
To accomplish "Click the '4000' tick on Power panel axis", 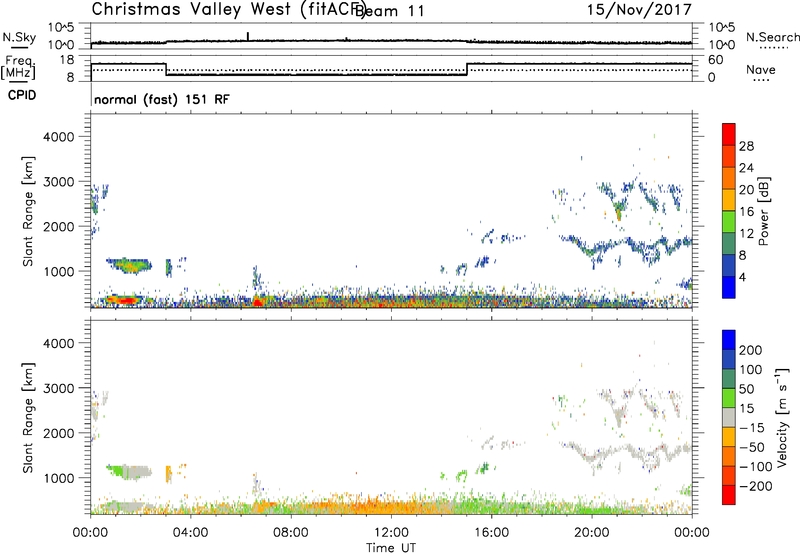I will [x=59, y=137].
